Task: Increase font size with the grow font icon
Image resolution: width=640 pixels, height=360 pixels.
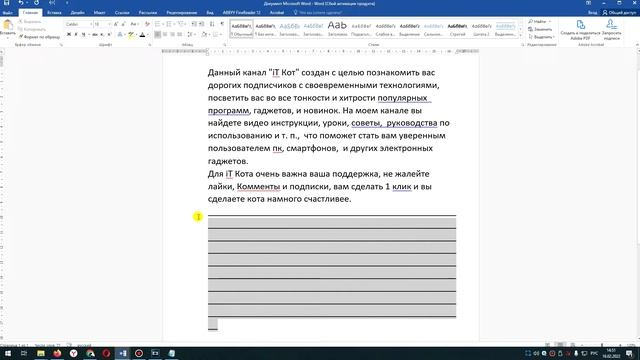Action: (x=116, y=24)
